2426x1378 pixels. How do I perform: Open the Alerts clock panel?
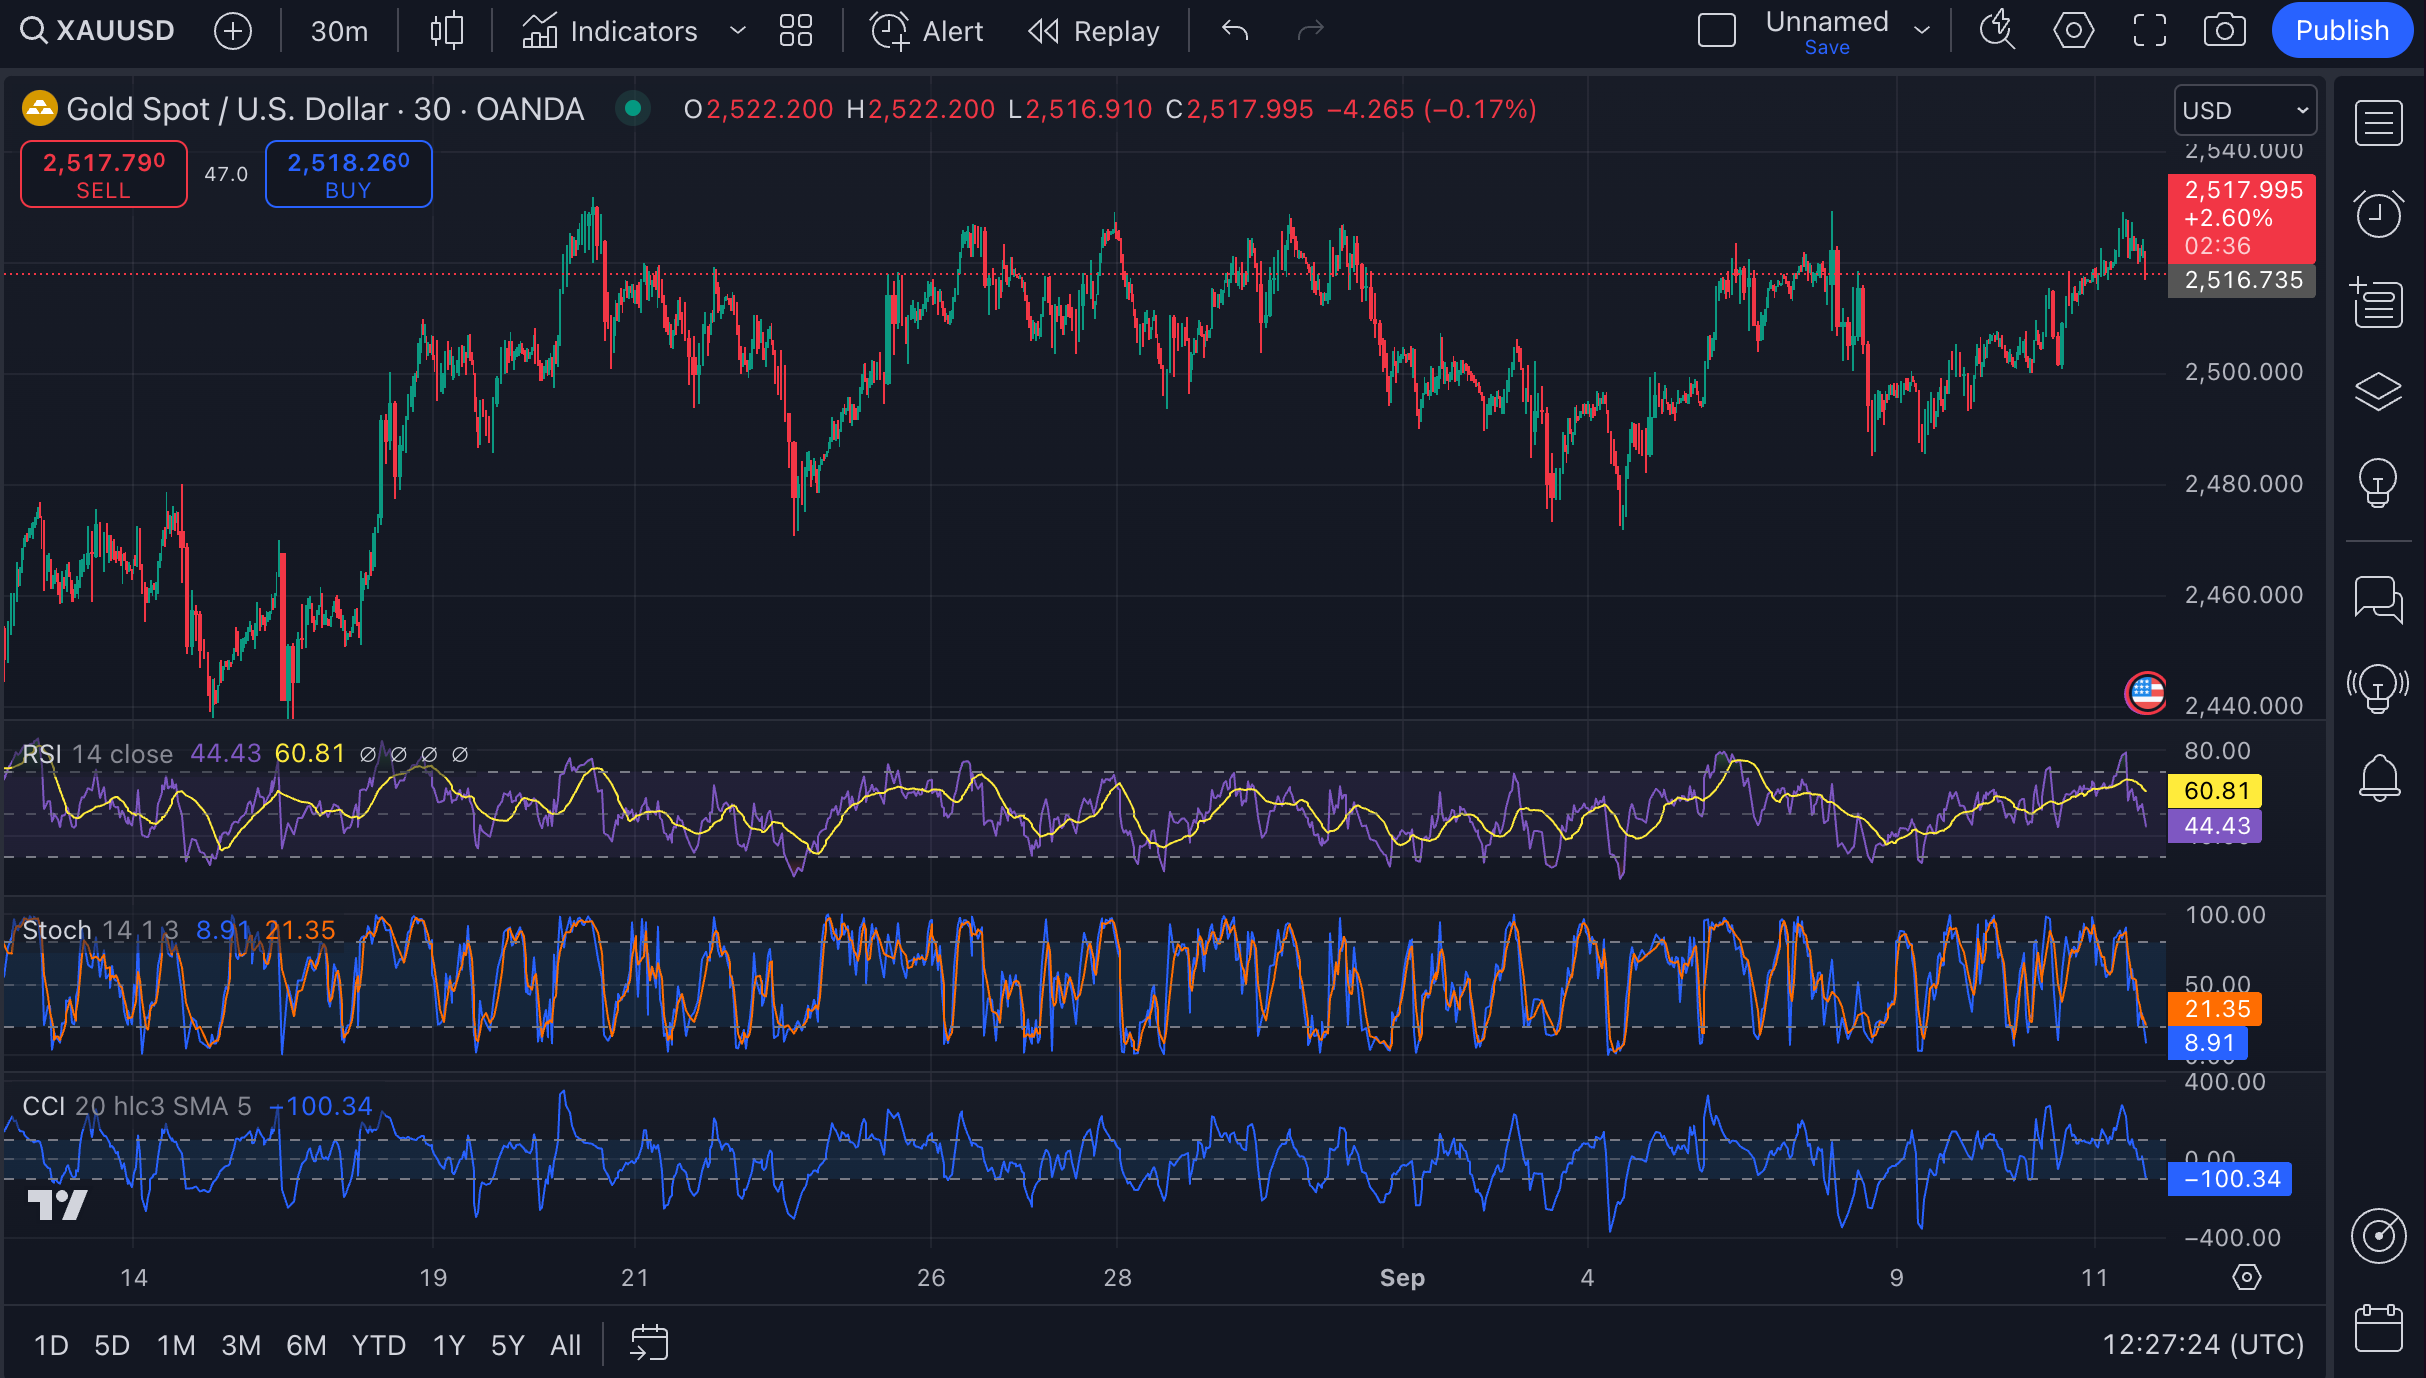(2378, 214)
